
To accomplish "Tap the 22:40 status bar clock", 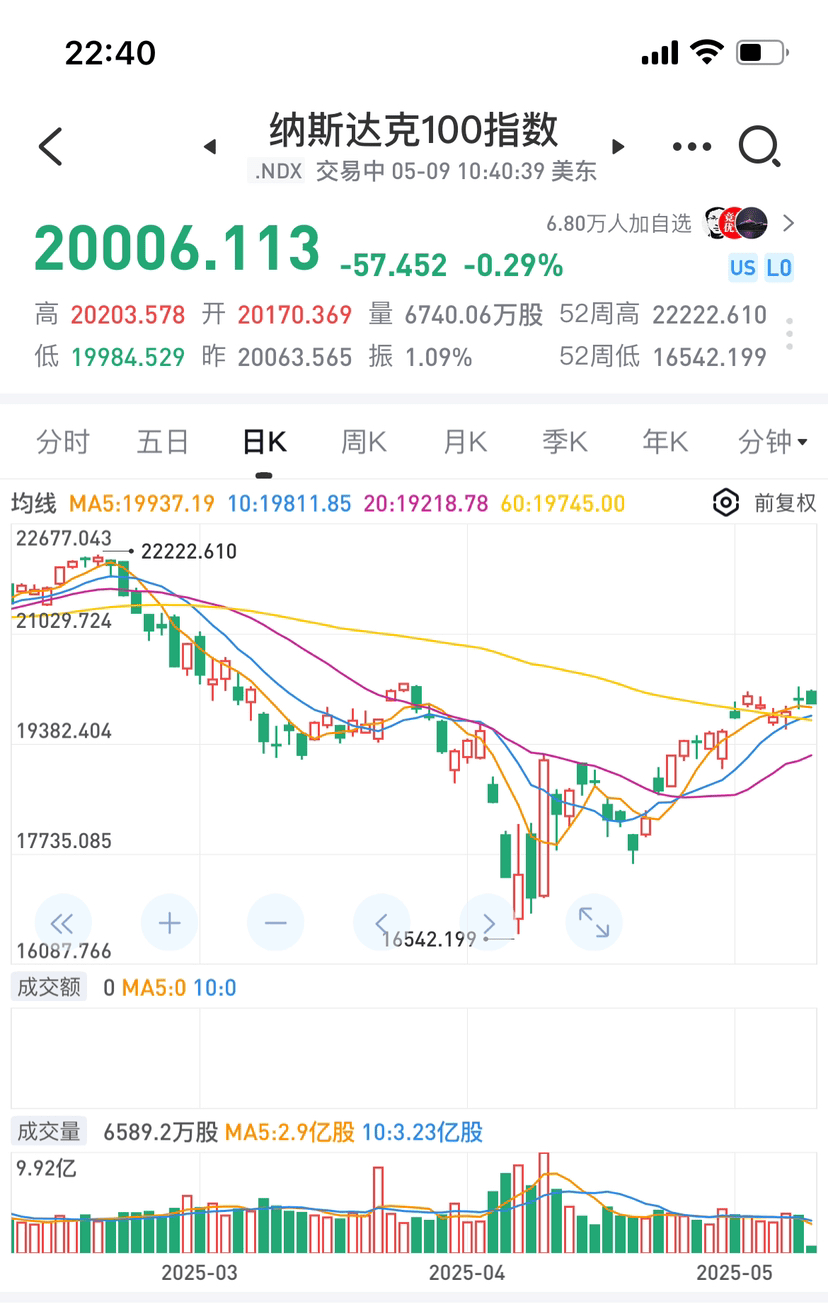I will click(x=110, y=53).
